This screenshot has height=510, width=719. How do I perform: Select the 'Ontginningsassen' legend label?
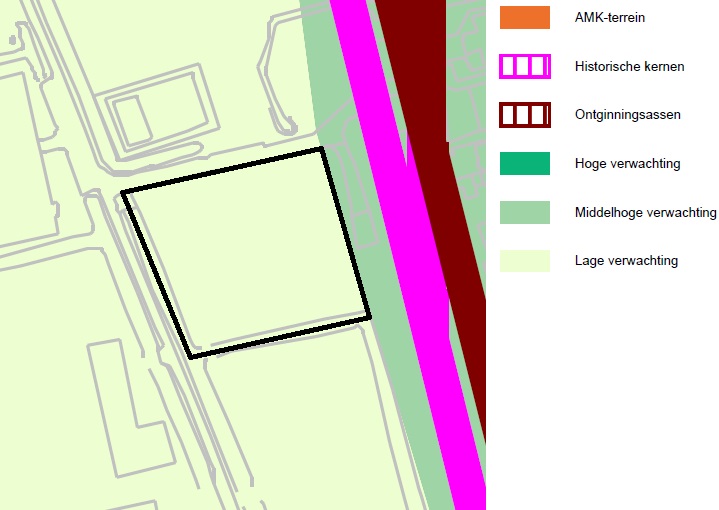pyautogui.click(x=628, y=115)
